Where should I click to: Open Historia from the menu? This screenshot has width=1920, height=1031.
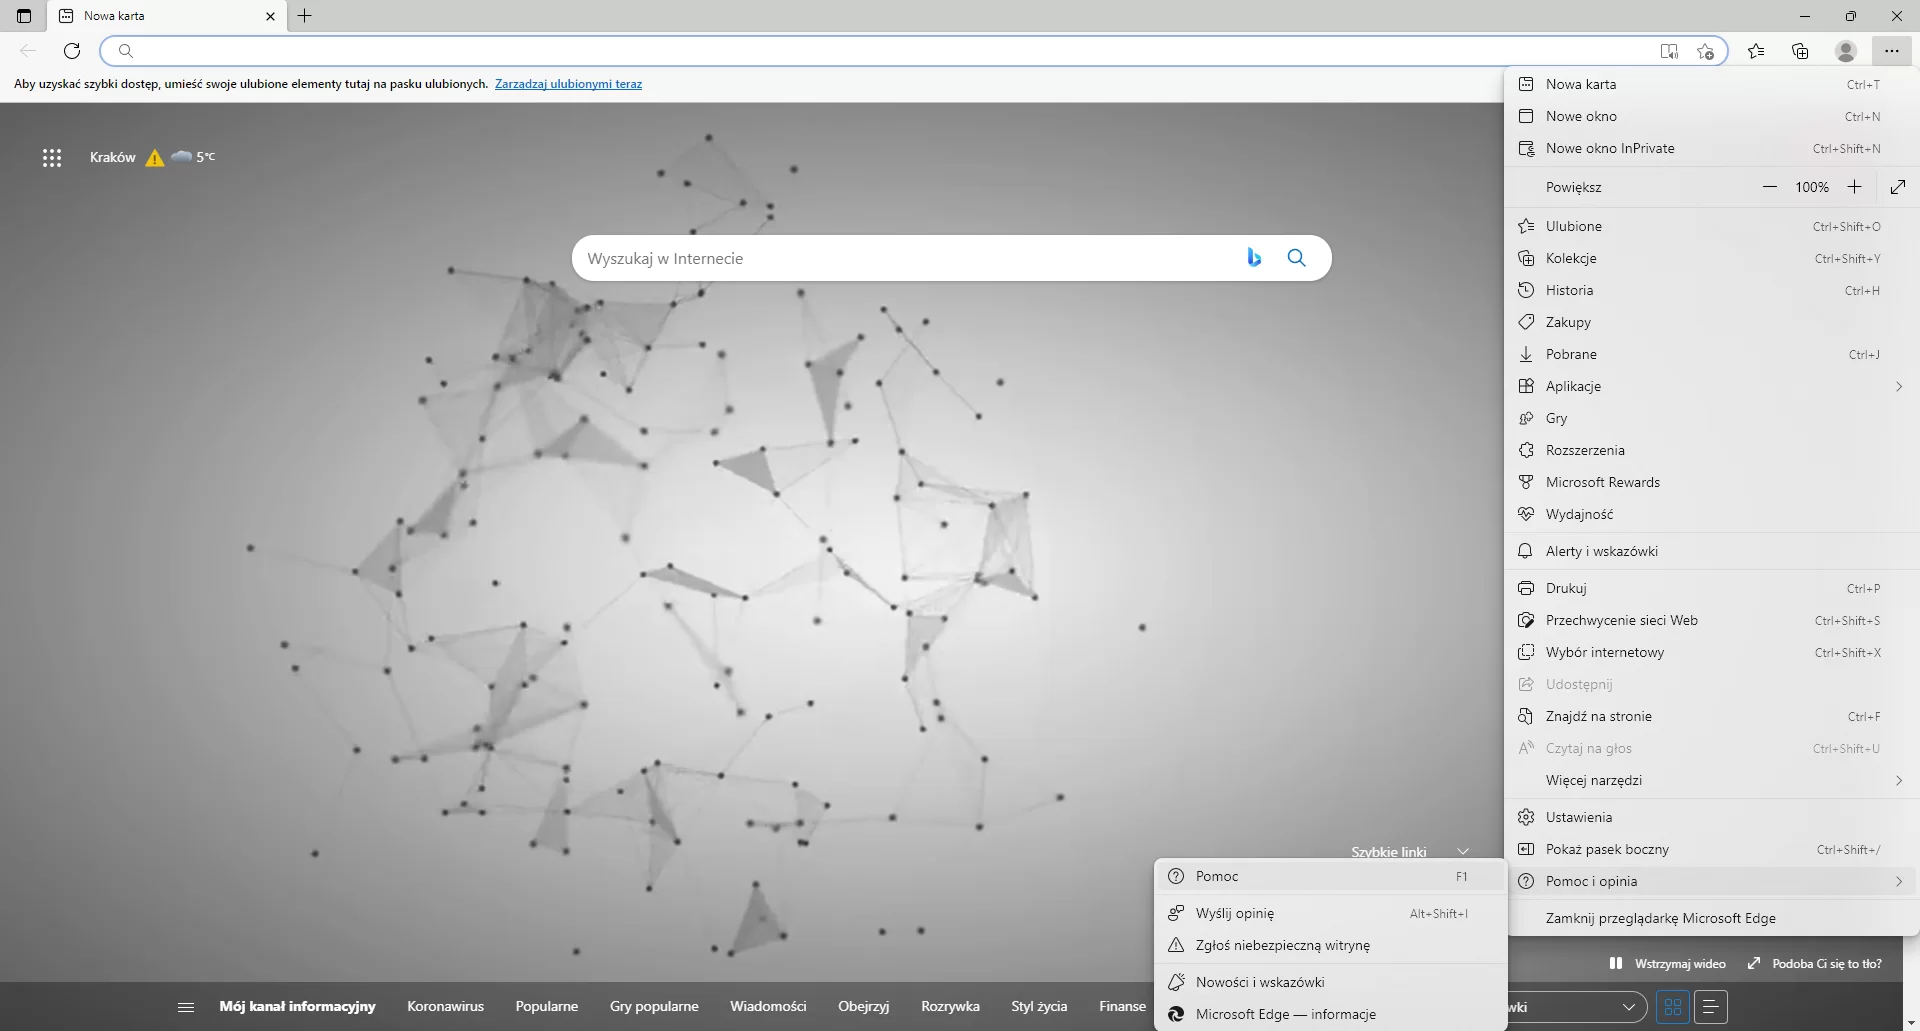pos(1711,290)
